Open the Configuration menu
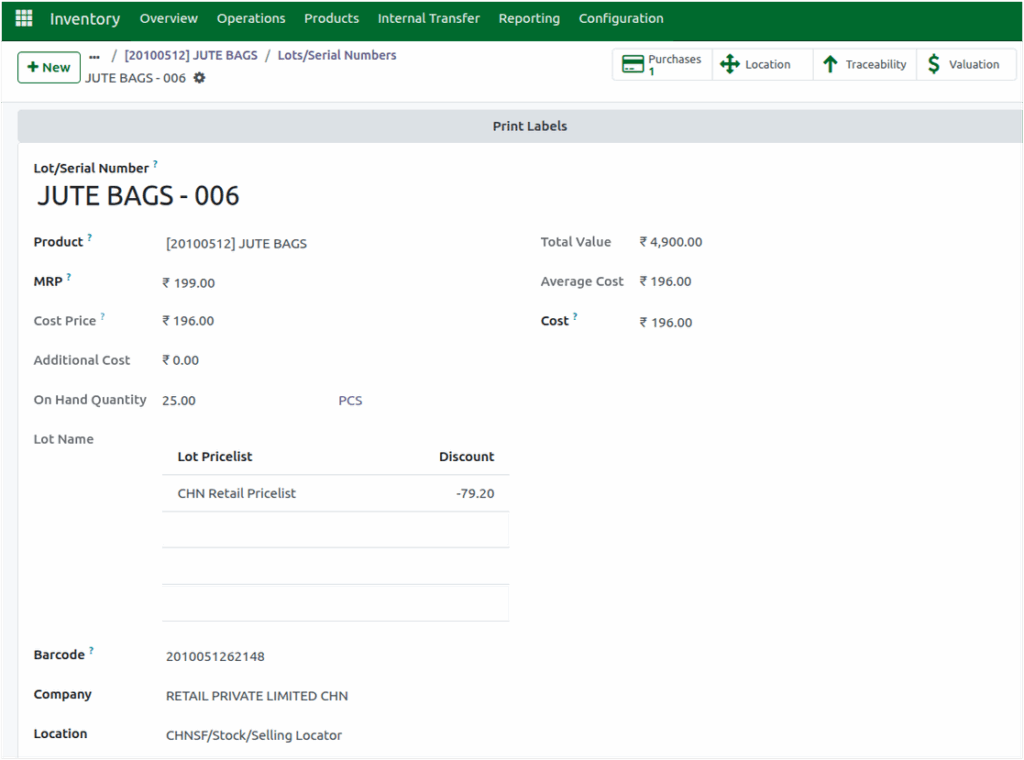The image size is (1024, 760). point(620,18)
